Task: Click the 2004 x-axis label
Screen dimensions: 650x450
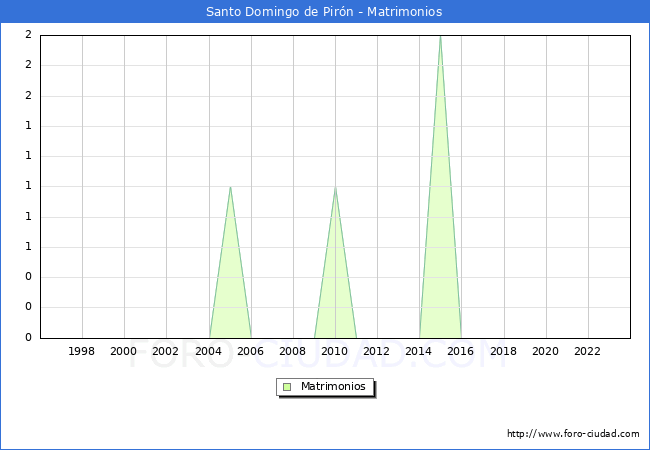Action: pyautogui.click(x=209, y=351)
